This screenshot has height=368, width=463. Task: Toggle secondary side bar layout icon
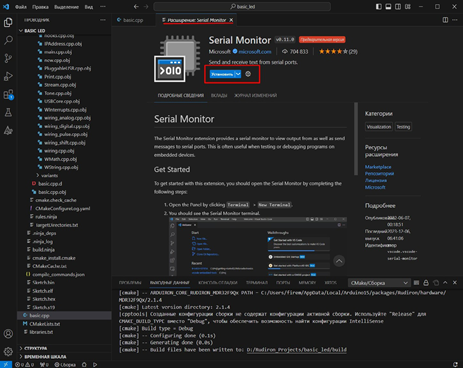(398, 7)
